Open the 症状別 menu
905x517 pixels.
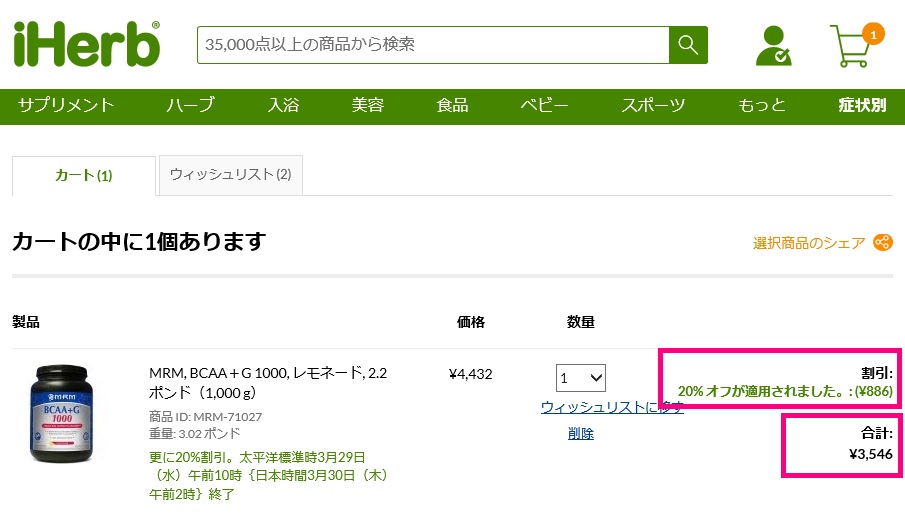coord(862,105)
